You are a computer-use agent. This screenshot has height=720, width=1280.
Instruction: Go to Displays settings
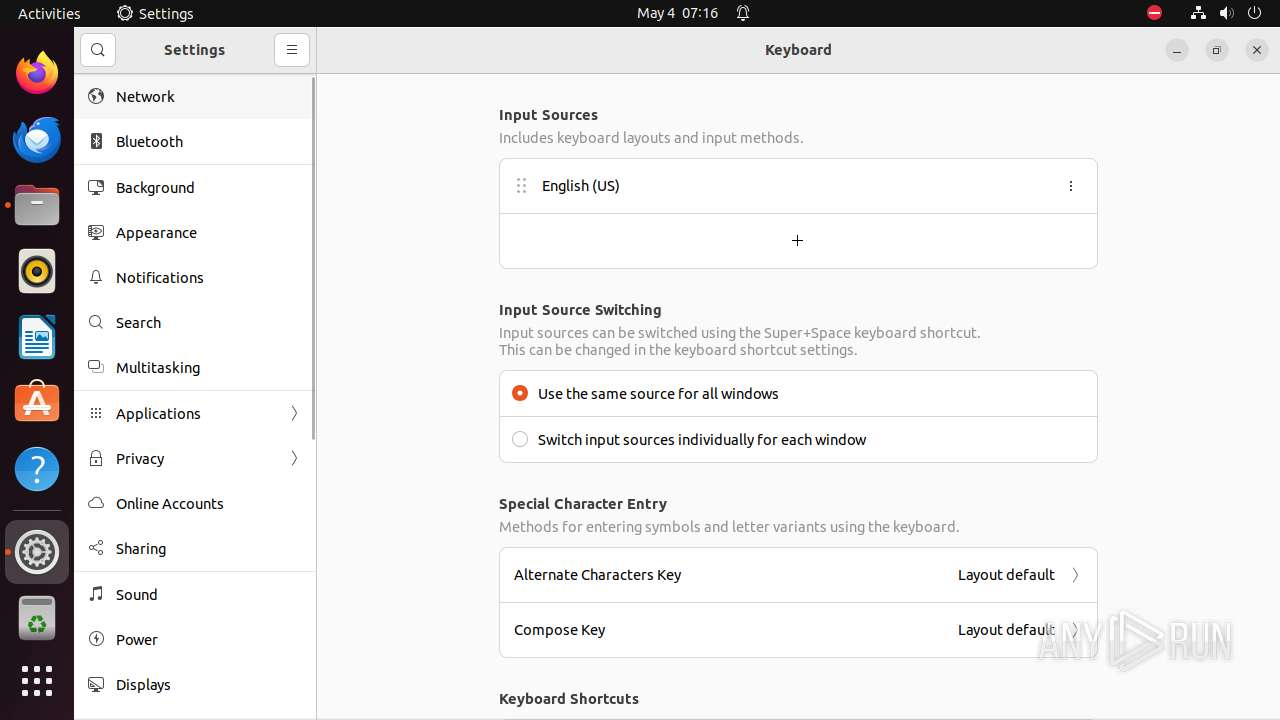coord(194,684)
